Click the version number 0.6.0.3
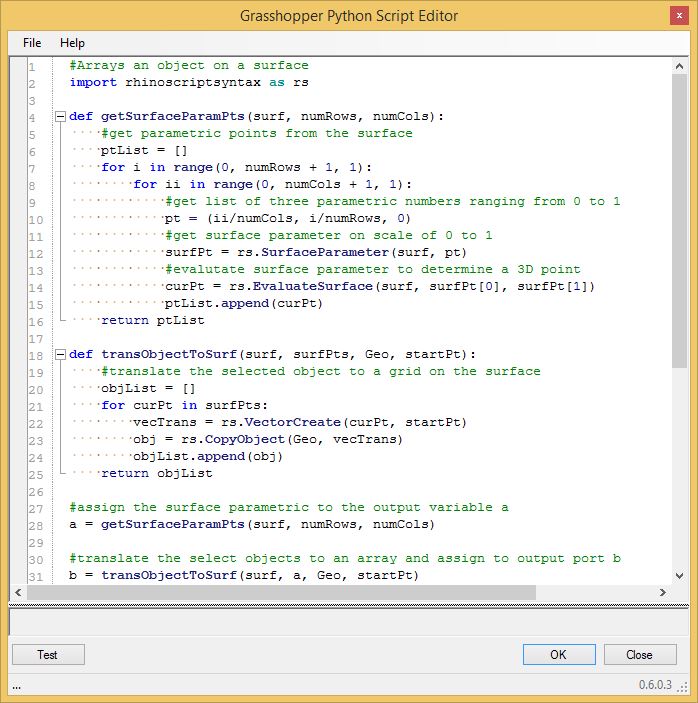The image size is (698, 703). [x=655, y=685]
